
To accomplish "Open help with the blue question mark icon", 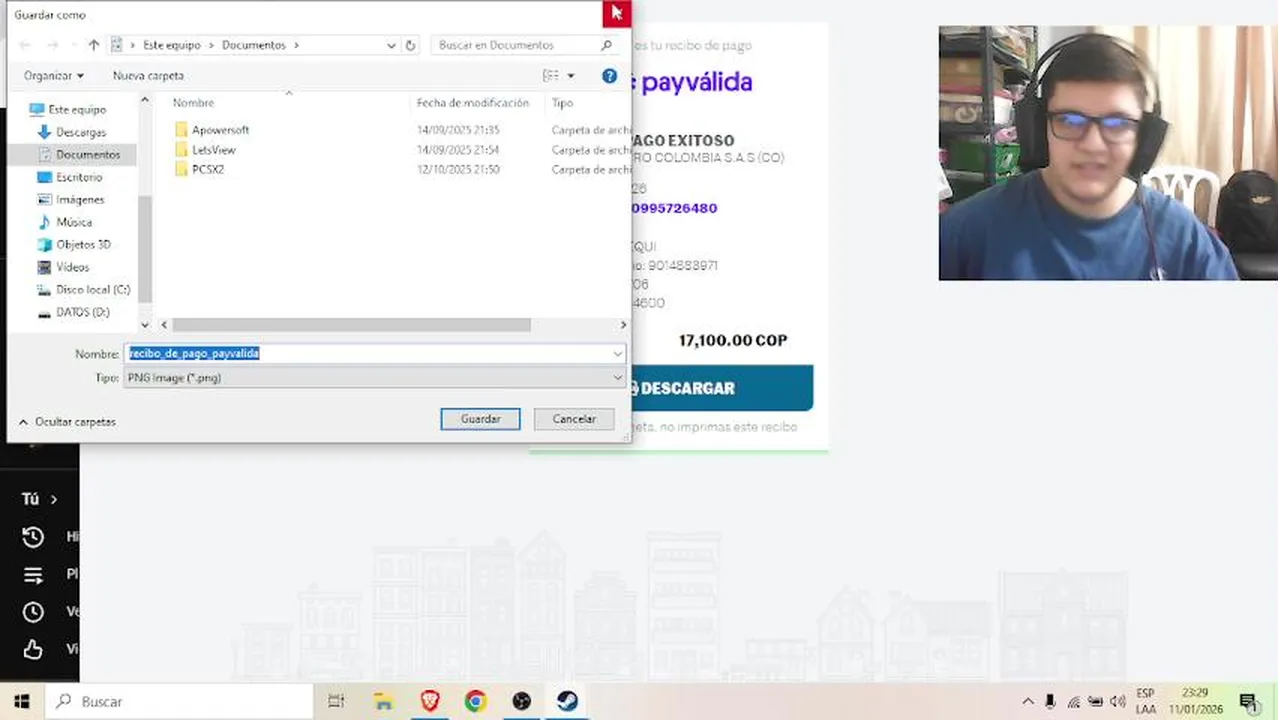I will [610, 76].
